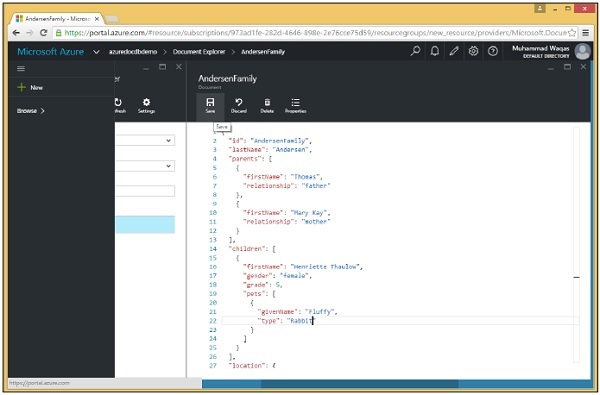Click the filter input field in Document Explorer
This screenshot has width=600, height=395.
point(145,191)
